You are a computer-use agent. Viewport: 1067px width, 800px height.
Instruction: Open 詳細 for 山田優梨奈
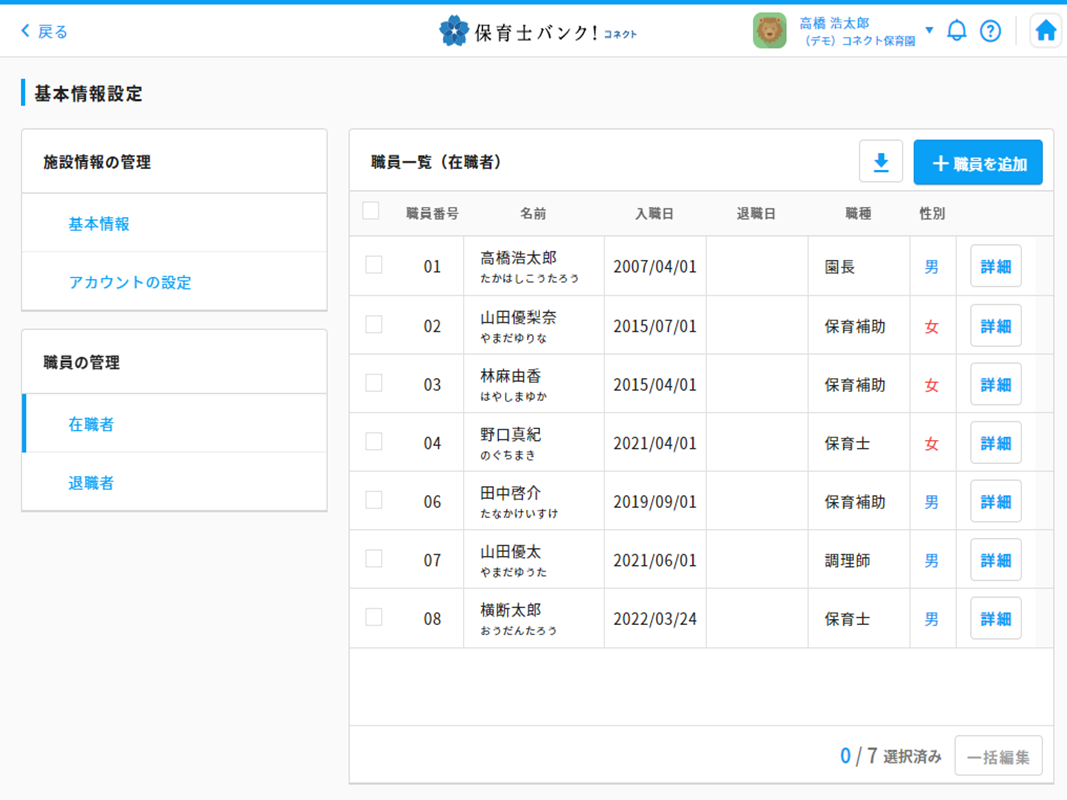click(x=995, y=326)
